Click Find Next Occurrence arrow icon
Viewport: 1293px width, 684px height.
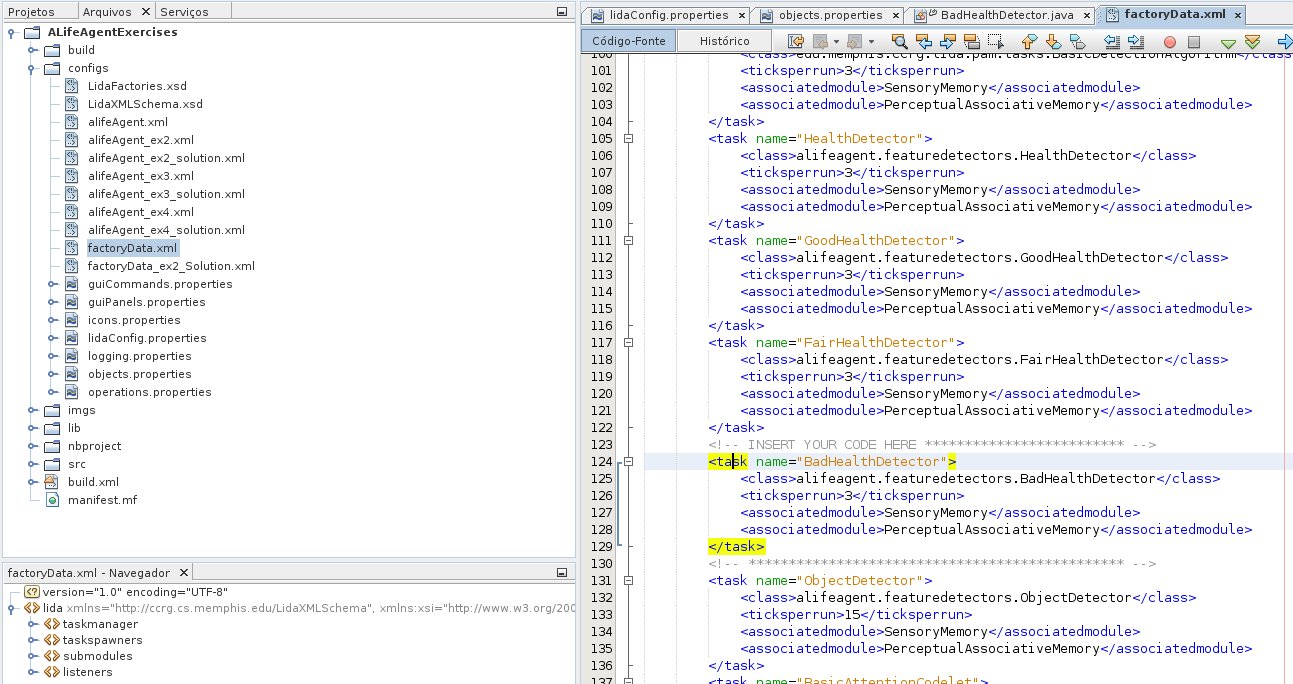[x=947, y=42]
